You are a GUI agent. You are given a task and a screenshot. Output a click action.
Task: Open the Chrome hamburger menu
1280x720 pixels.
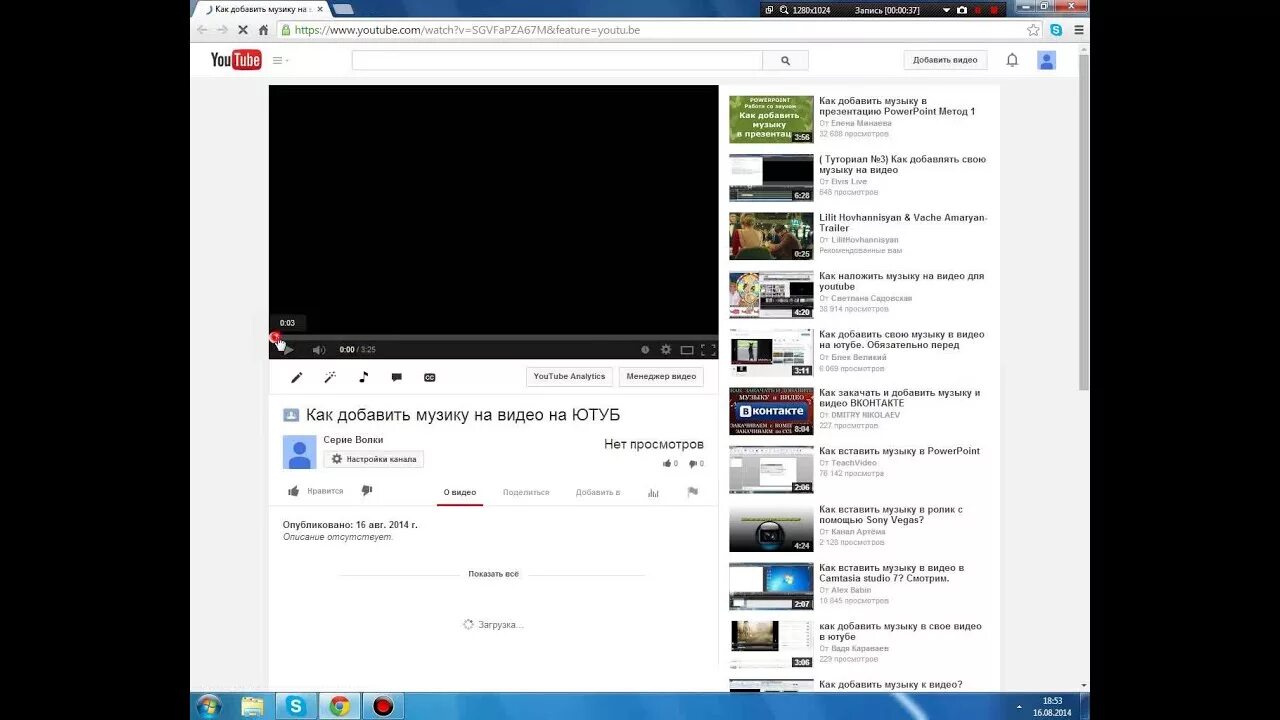tap(1079, 30)
